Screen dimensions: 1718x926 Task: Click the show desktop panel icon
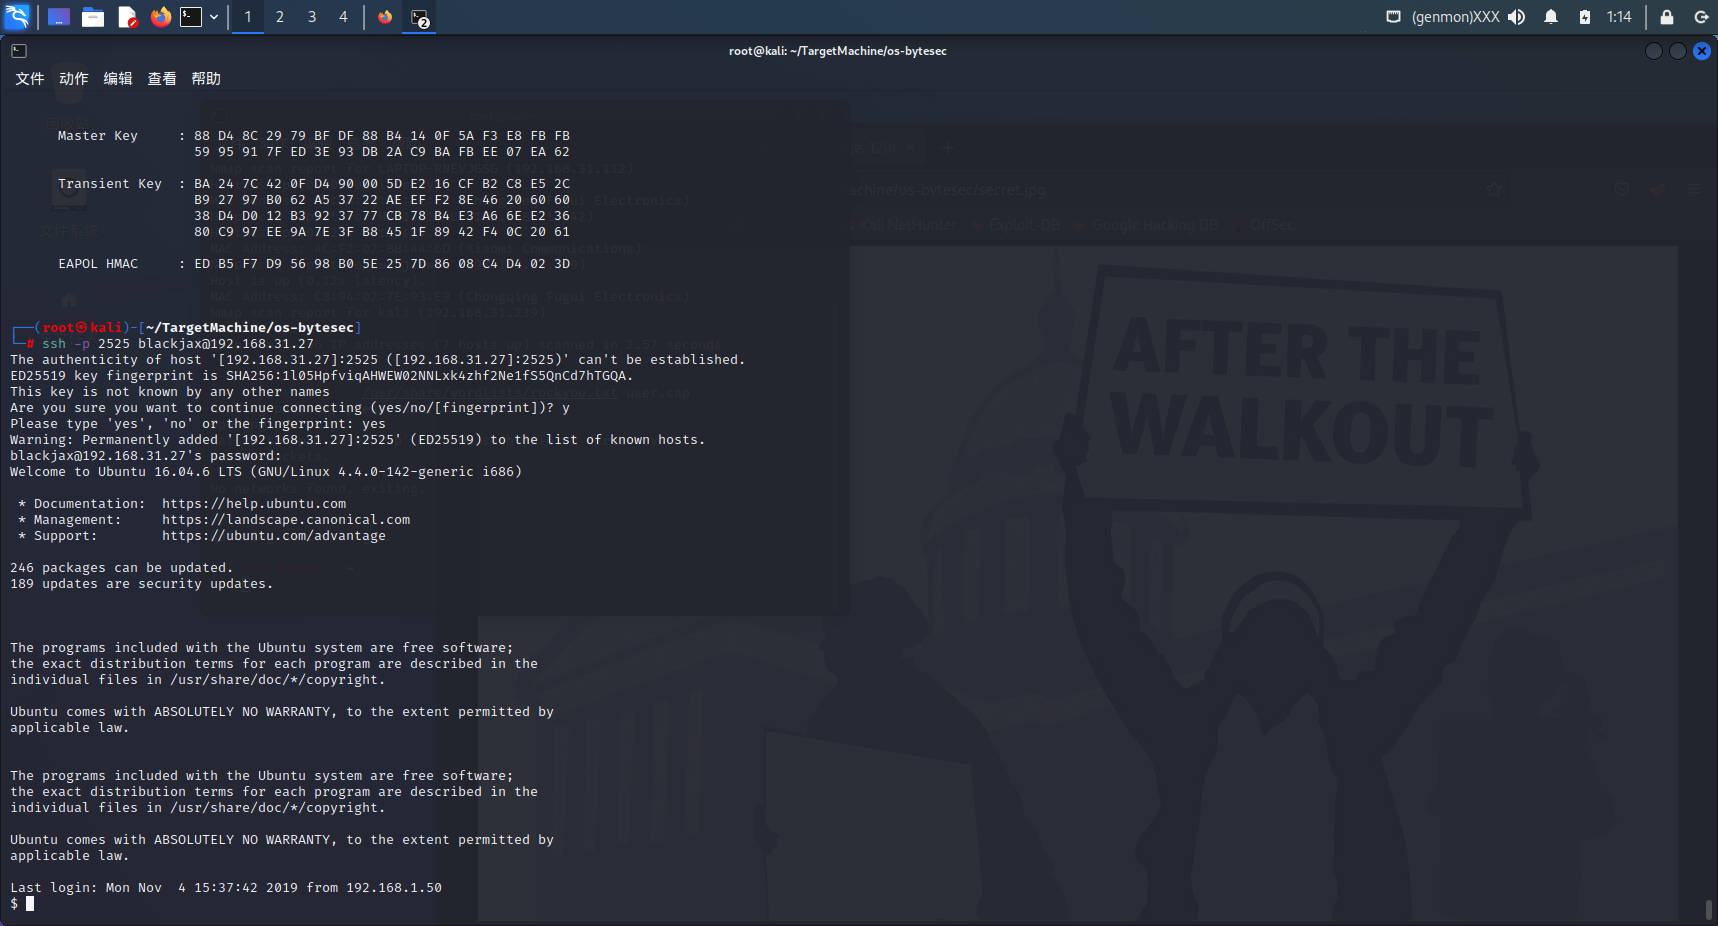tap(59, 17)
